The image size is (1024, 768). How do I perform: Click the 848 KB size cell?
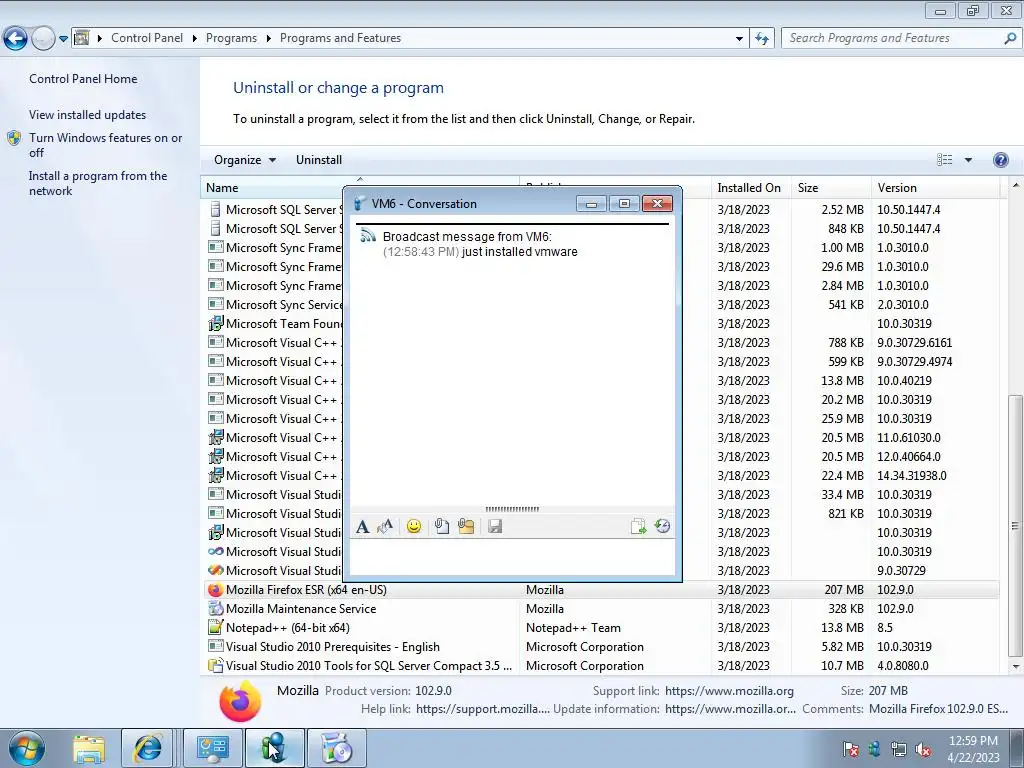(846, 229)
